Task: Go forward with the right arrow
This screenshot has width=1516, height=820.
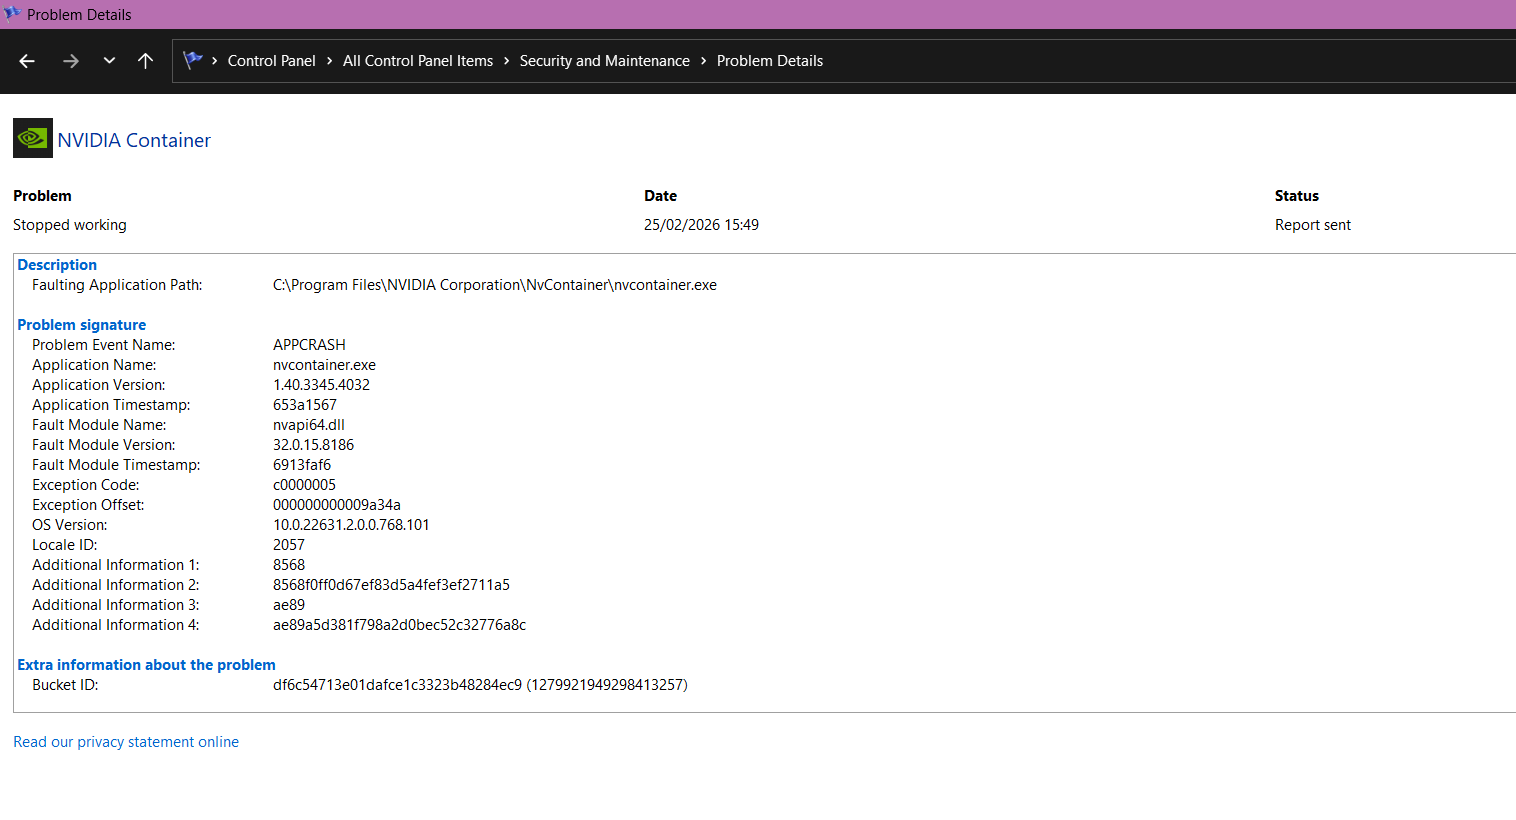Action: pyautogui.click(x=70, y=61)
